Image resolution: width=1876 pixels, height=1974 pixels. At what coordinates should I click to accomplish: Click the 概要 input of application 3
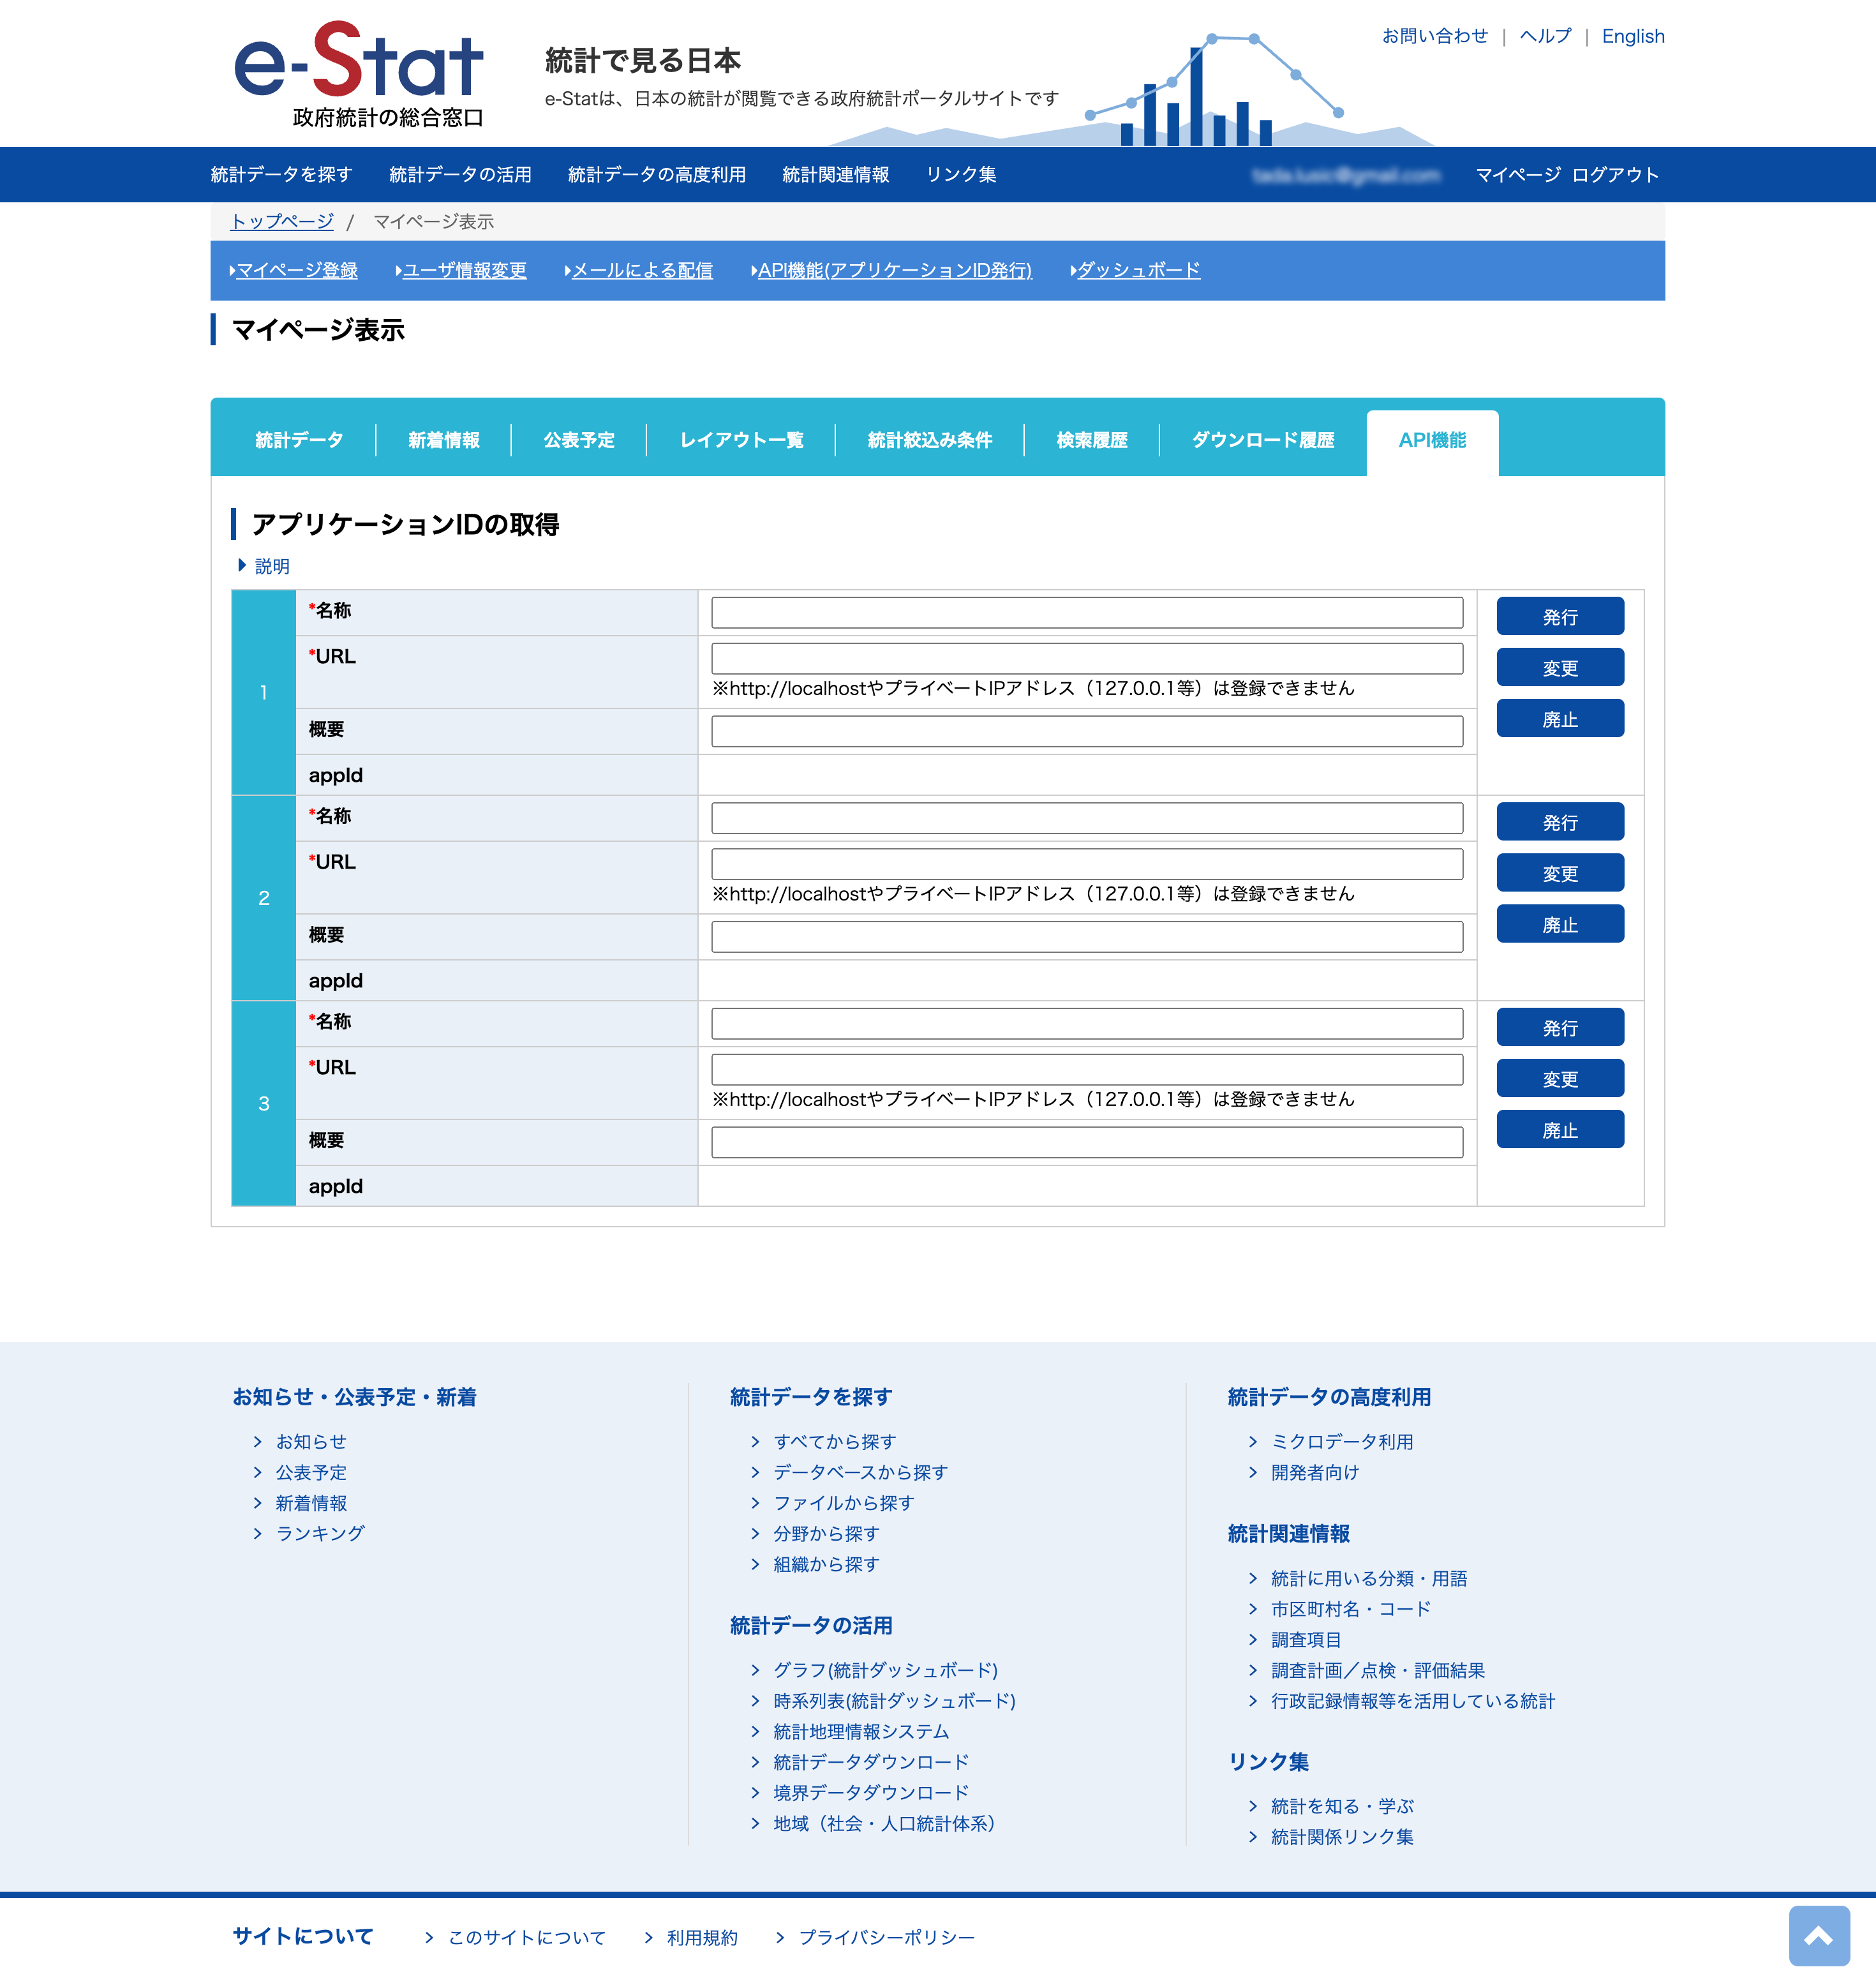(1086, 1141)
